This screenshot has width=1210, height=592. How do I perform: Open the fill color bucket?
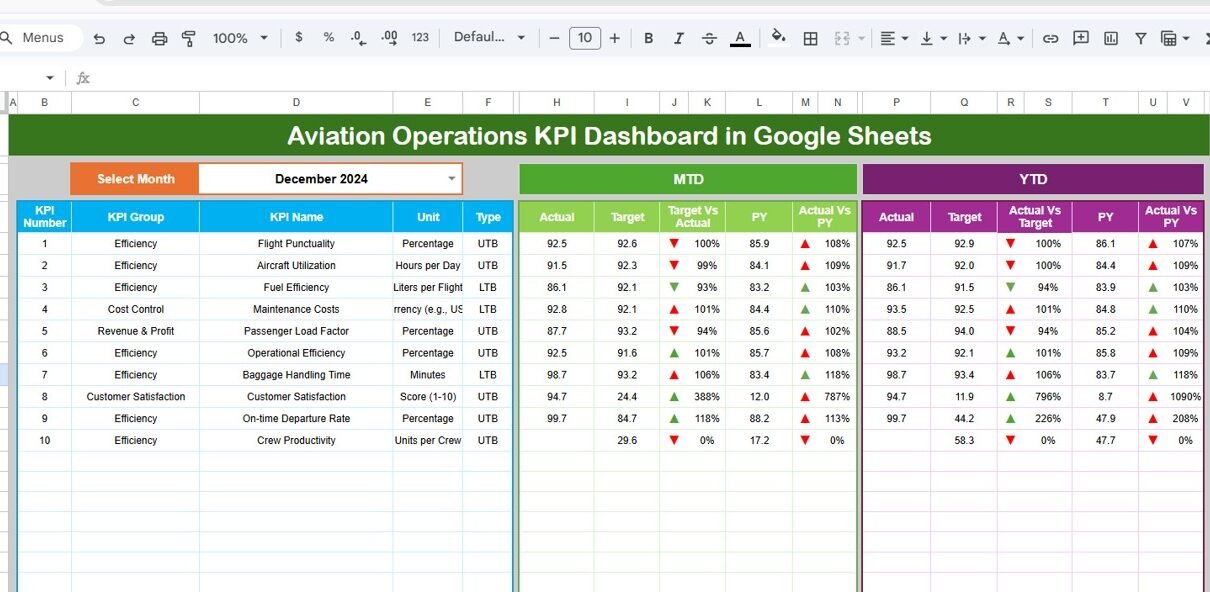pyautogui.click(x=778, y=38)
